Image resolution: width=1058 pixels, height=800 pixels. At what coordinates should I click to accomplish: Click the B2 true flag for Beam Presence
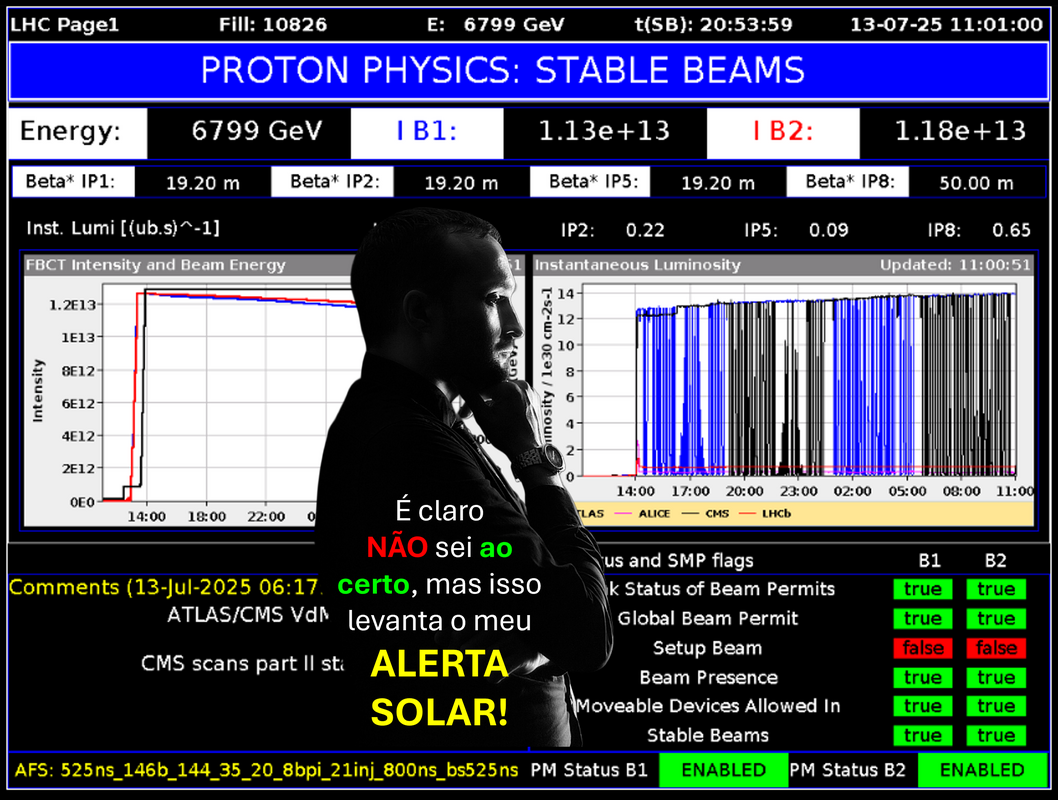click(996, 677)
